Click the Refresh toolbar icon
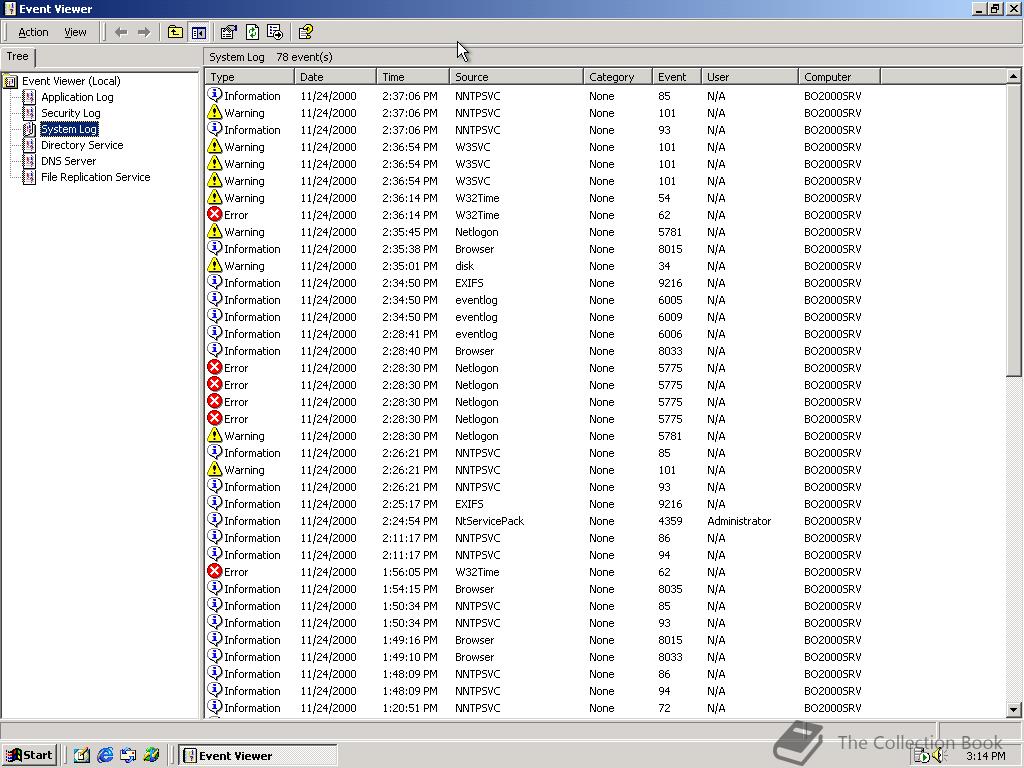1024x768 pixels. coord(252,32)
